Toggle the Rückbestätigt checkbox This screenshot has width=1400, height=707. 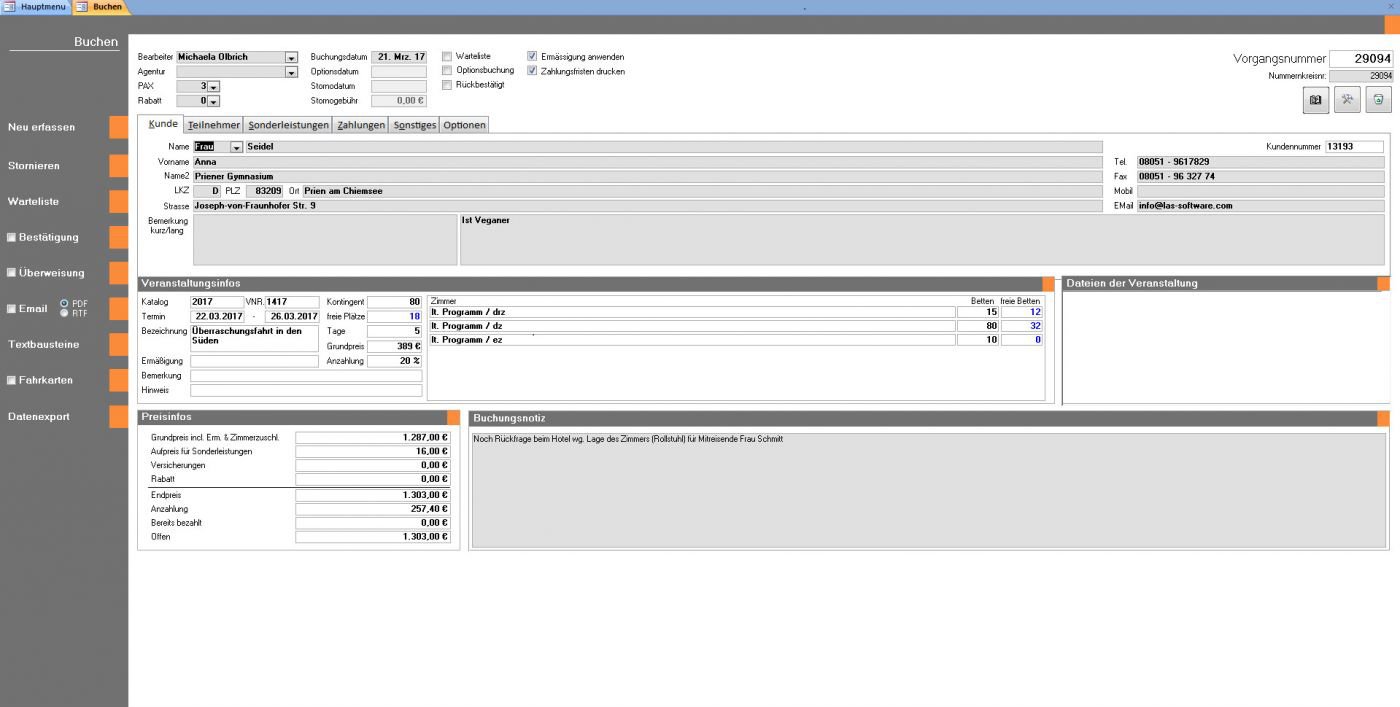tap(447, 85)
